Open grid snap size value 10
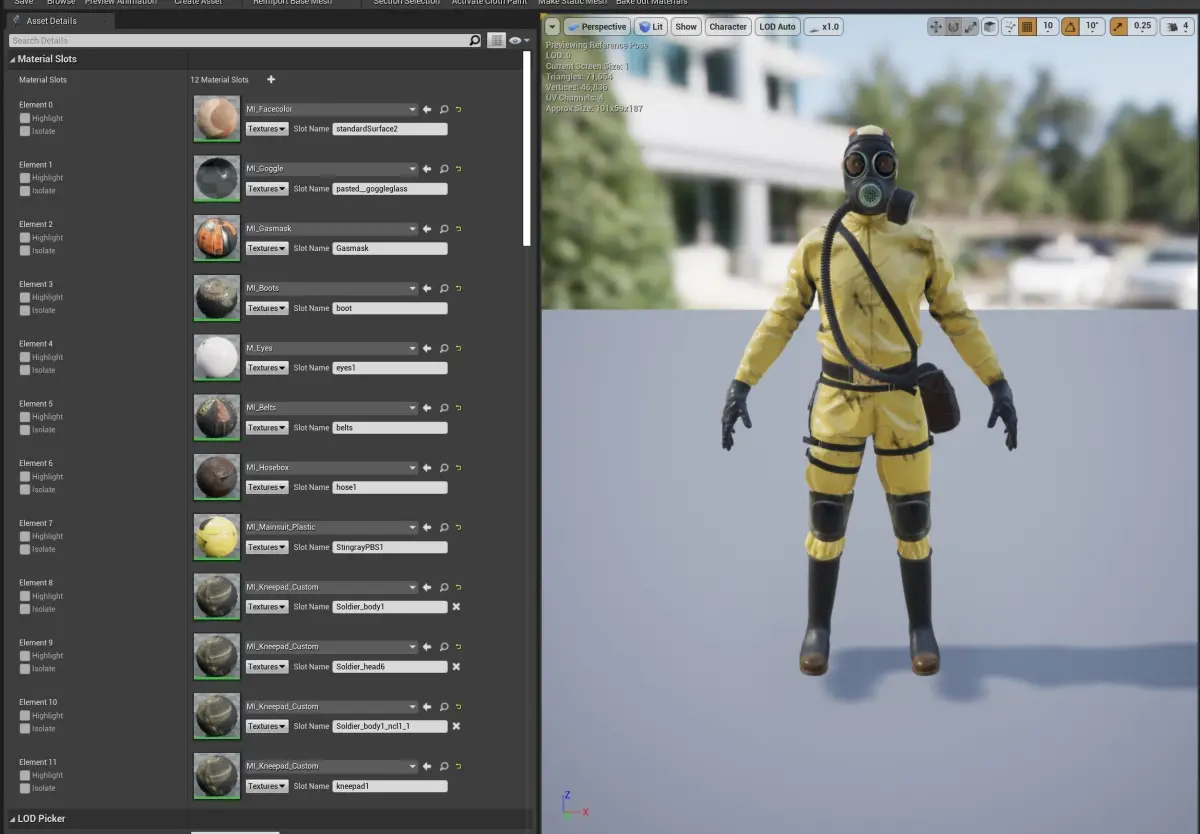Screen dimensions: 1200x834 pyautogui.click(x=1048, y=27)
